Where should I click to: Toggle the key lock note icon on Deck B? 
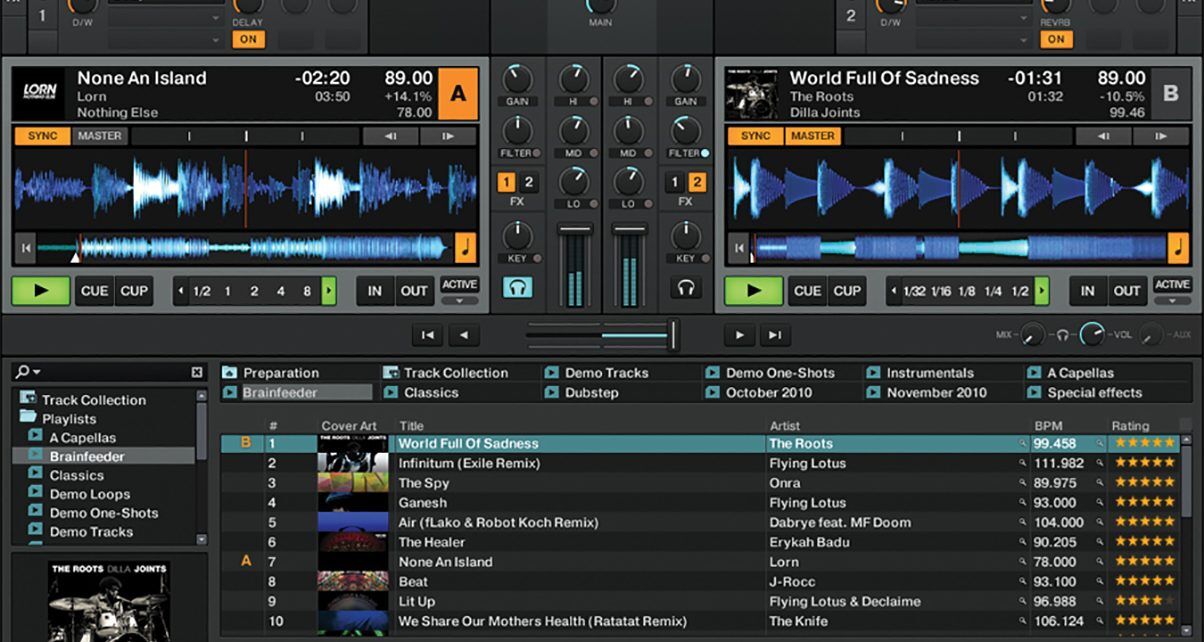tap(1179, 247)
